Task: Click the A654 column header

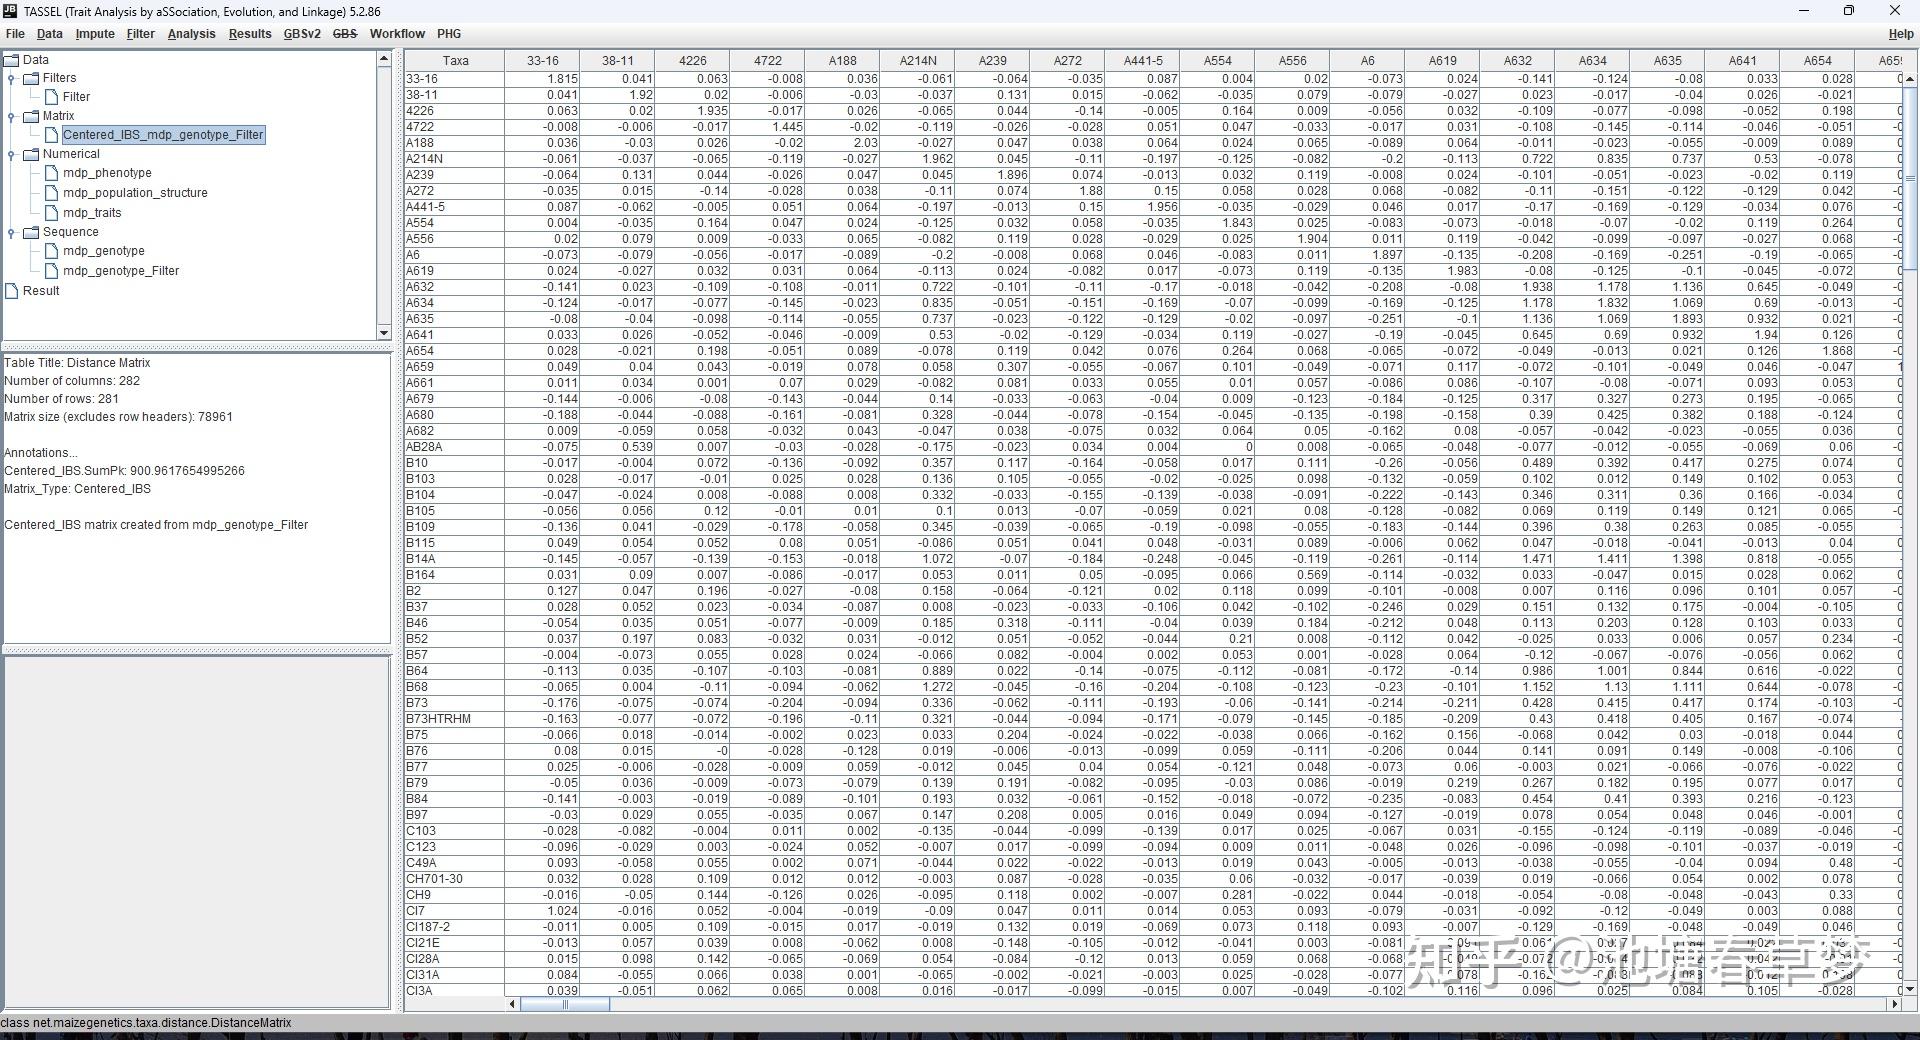Action: coord(1818,61)
